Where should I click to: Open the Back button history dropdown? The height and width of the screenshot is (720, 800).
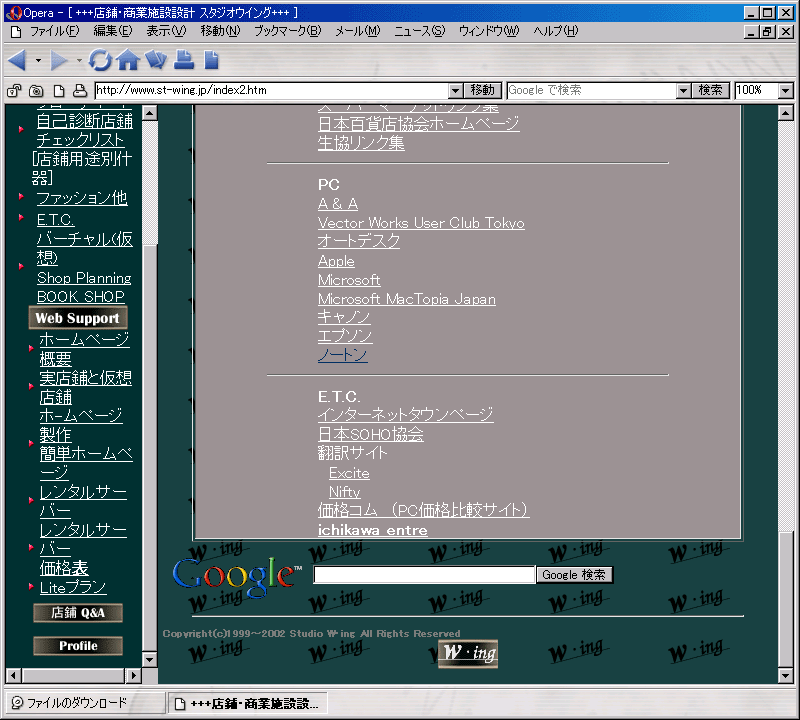38,61
